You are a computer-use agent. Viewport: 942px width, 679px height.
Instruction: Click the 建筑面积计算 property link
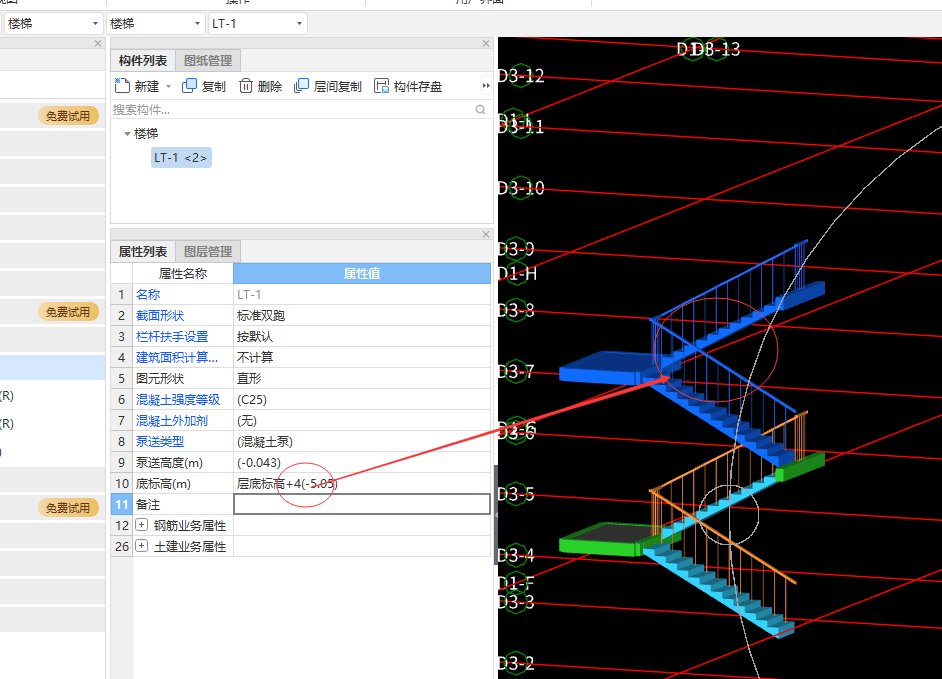(177, 358)
